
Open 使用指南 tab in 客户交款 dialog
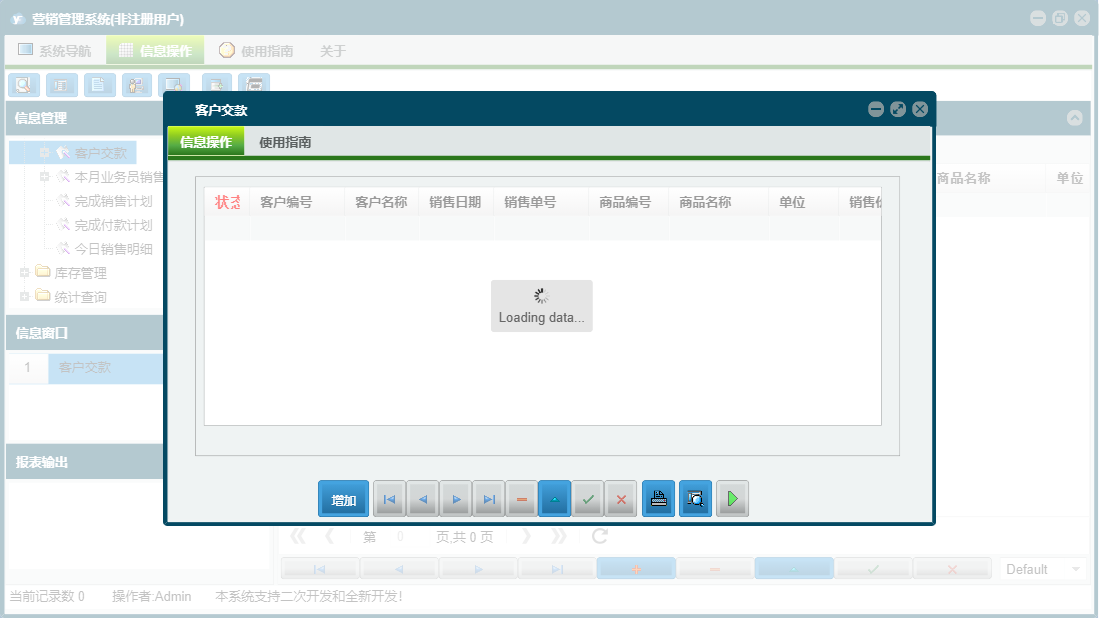click(285, 142)
